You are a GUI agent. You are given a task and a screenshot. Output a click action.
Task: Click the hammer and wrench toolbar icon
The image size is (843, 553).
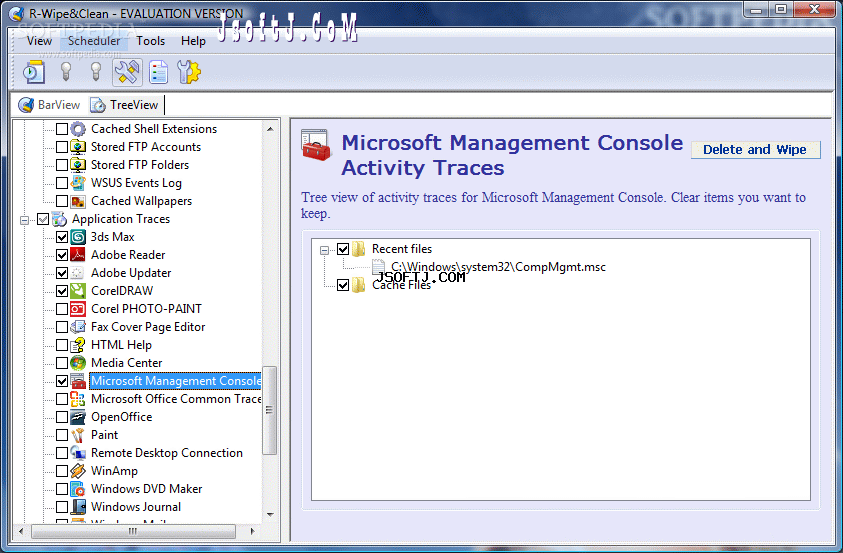coord(127,72)
